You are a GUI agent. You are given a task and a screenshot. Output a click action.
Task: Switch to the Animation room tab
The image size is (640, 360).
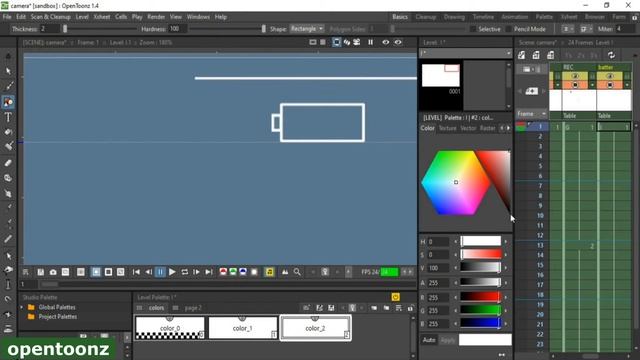514,17
